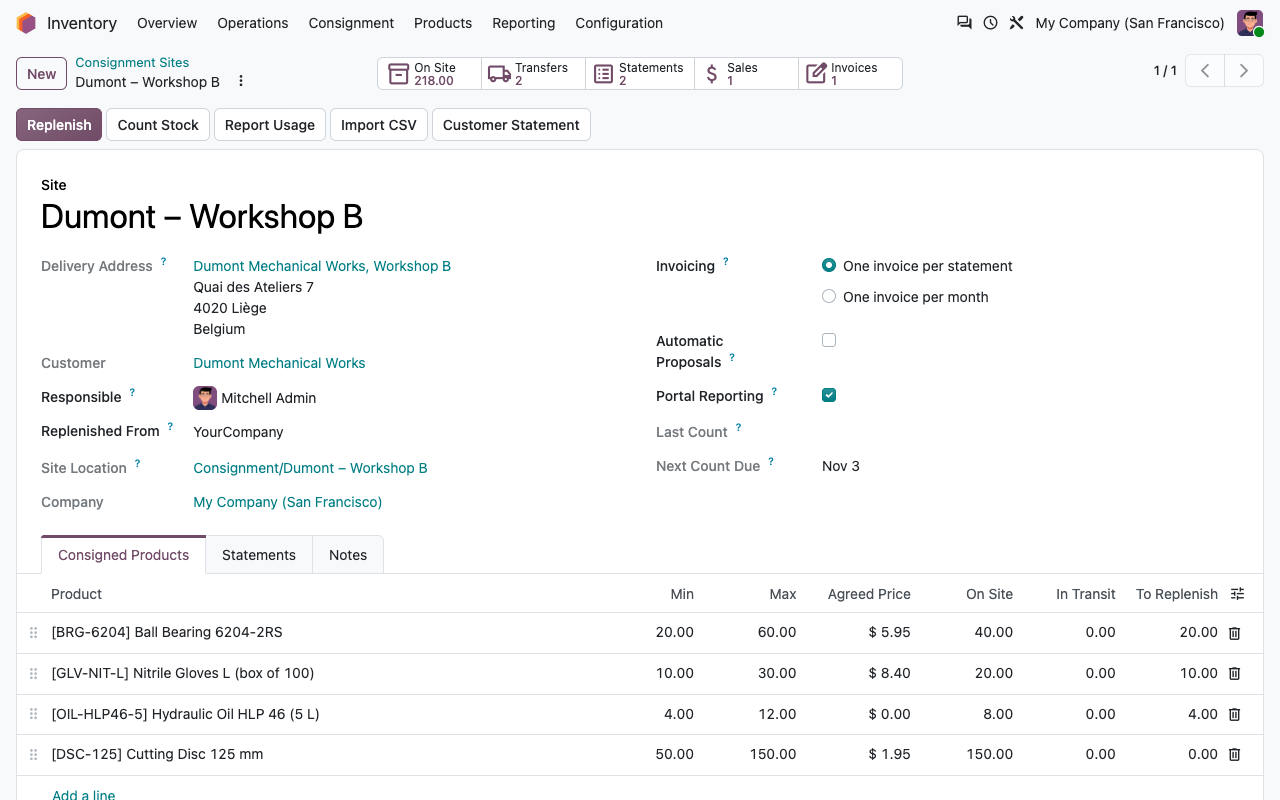Click the Count Stock button
1280x800 pixels.
[x=158, y=125]
